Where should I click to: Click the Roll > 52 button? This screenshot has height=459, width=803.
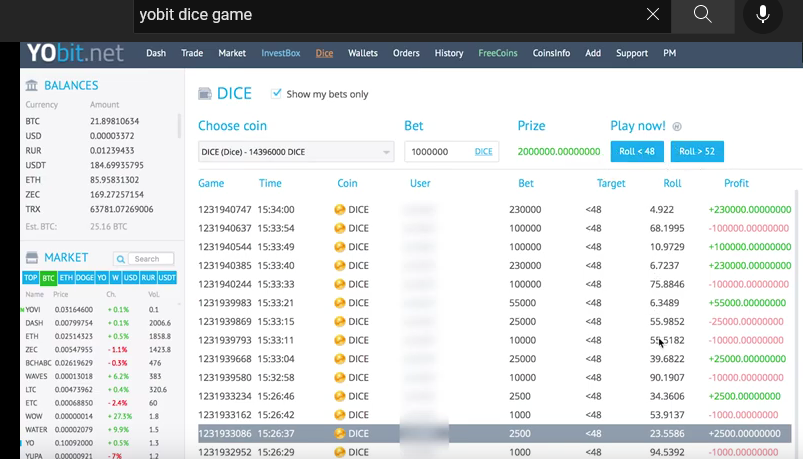coord(697,151)
